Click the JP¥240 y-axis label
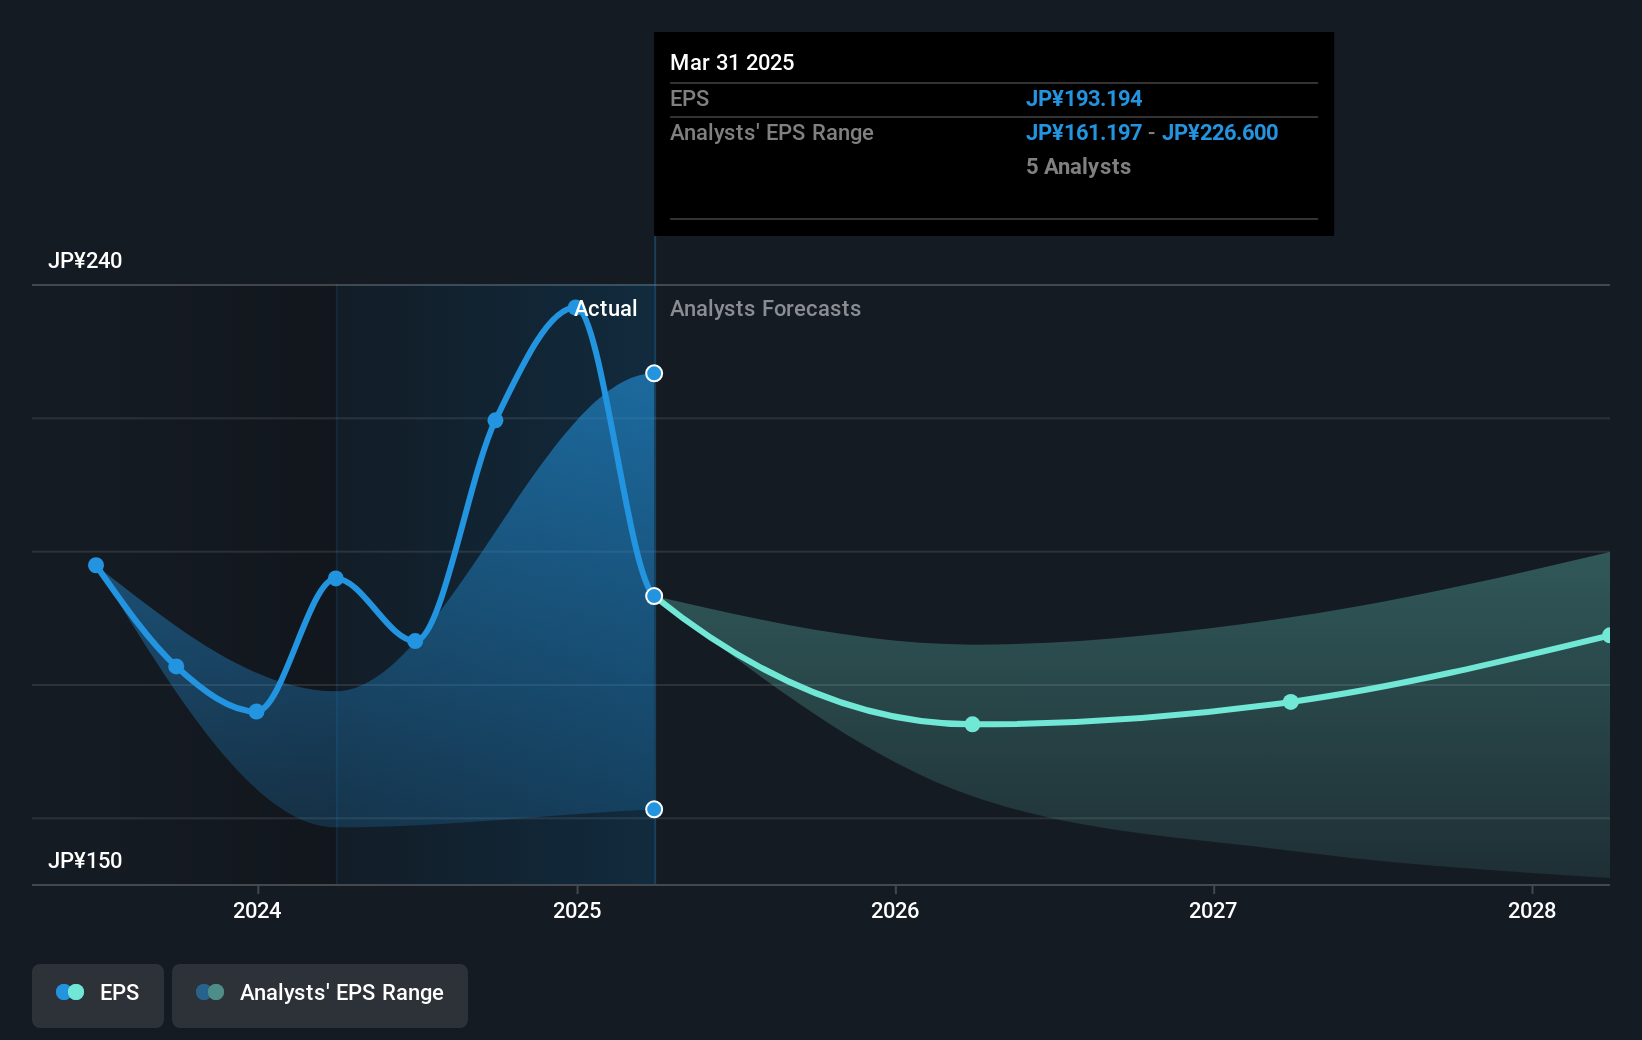This screenshot has height=1040, width=1642. (x=85, y=260)
